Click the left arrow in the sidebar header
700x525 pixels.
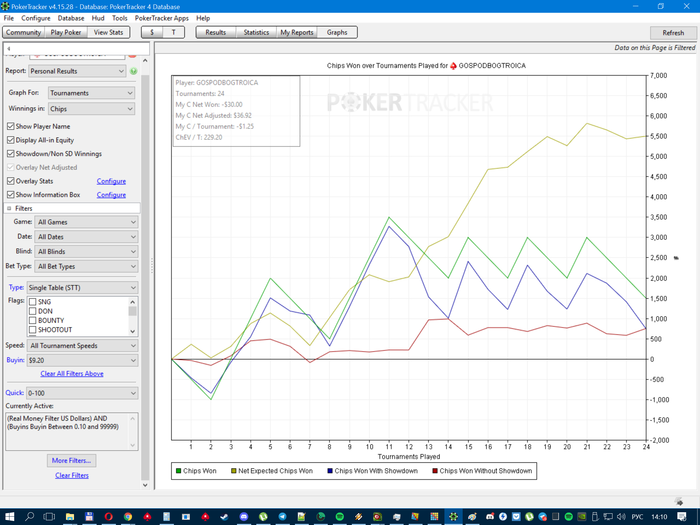point(8,49)
